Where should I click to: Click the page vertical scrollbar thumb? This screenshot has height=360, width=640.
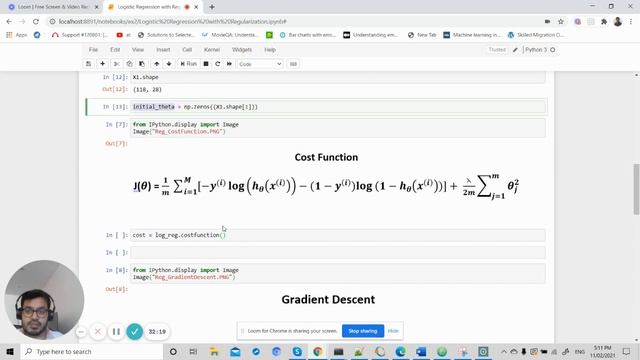click(x=636, y=189)
